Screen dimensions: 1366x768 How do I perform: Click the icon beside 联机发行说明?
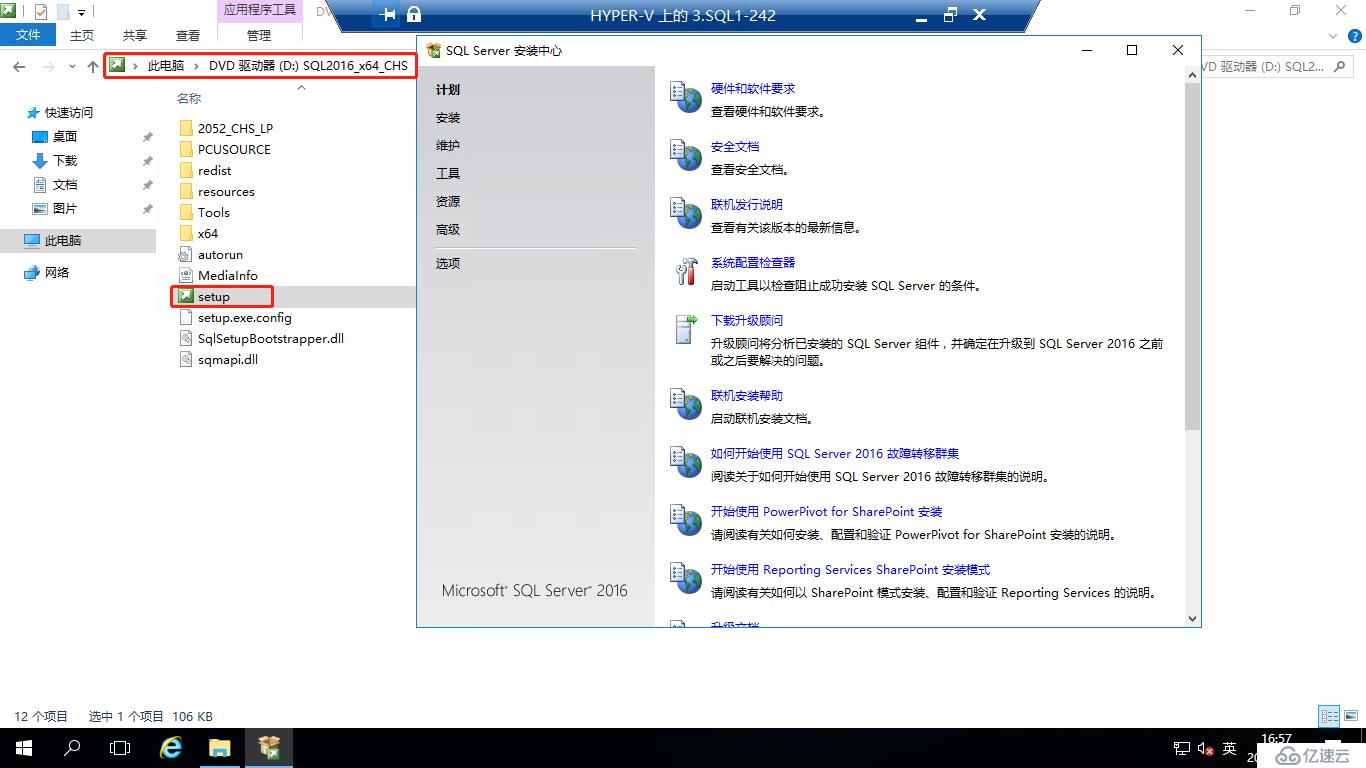click(x=686, y=214)
